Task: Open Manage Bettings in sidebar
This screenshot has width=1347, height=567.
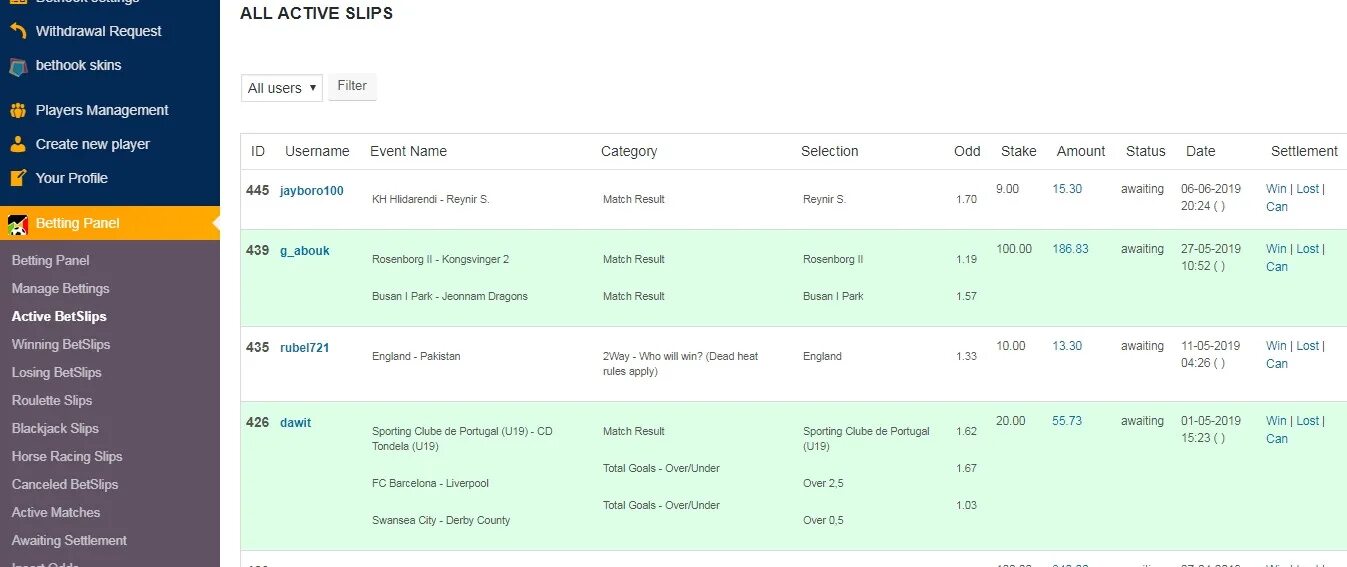Action: coord(61,288)
